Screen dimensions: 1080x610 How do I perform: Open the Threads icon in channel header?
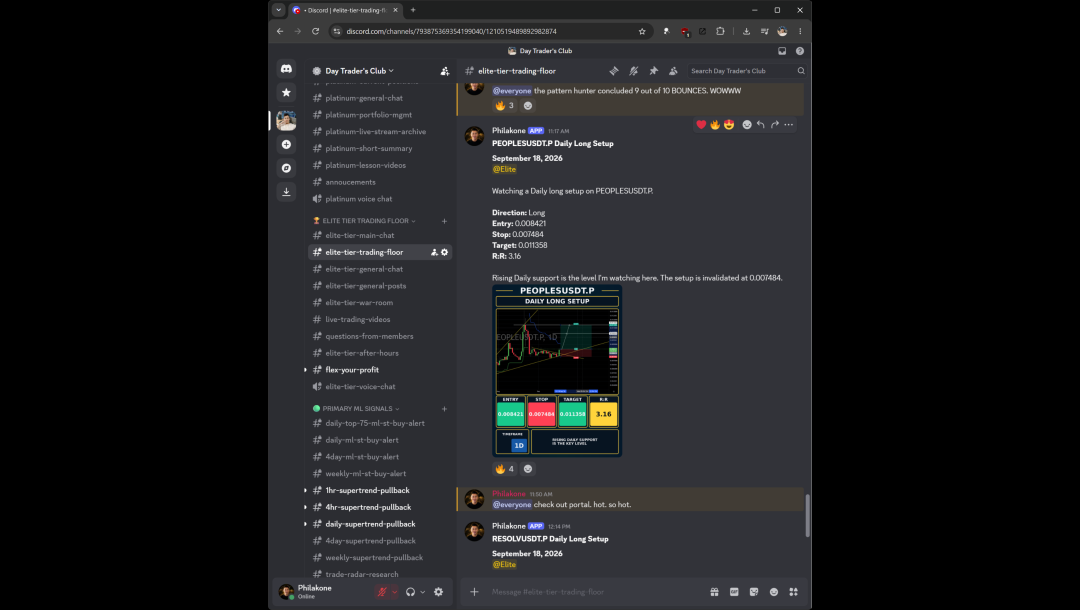614,71
